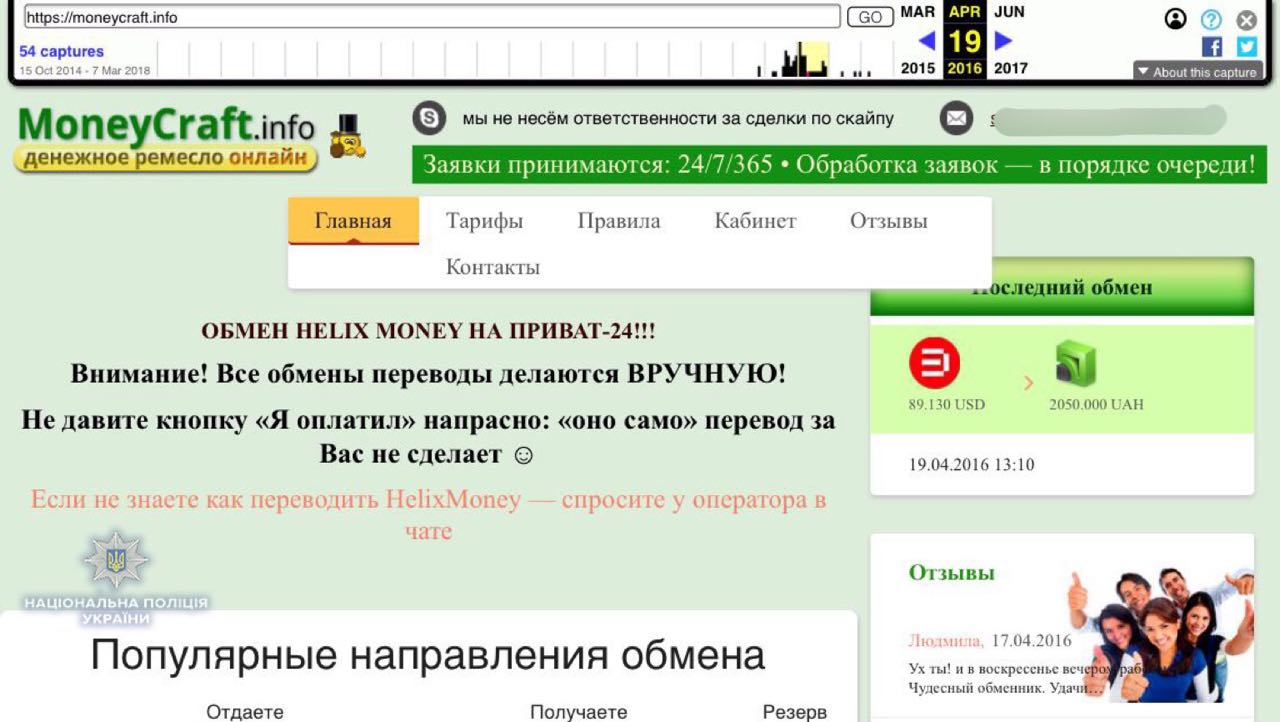Click the Wayback profile account icon
This screenshot has height=722, width=1280.
tap(1175, 18)
